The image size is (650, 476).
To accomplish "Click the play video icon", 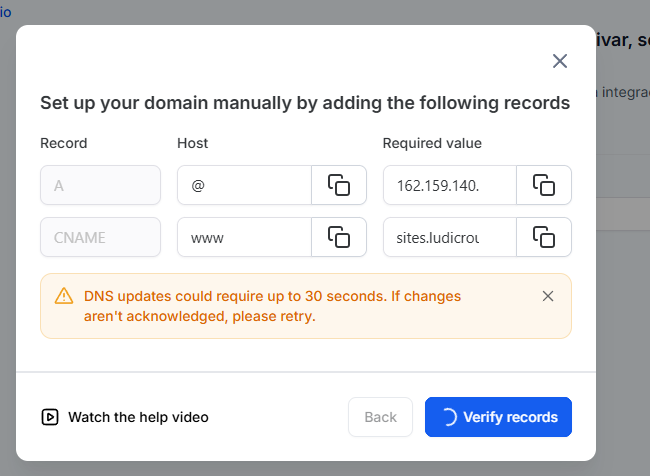I will click(x=50, y=417).
